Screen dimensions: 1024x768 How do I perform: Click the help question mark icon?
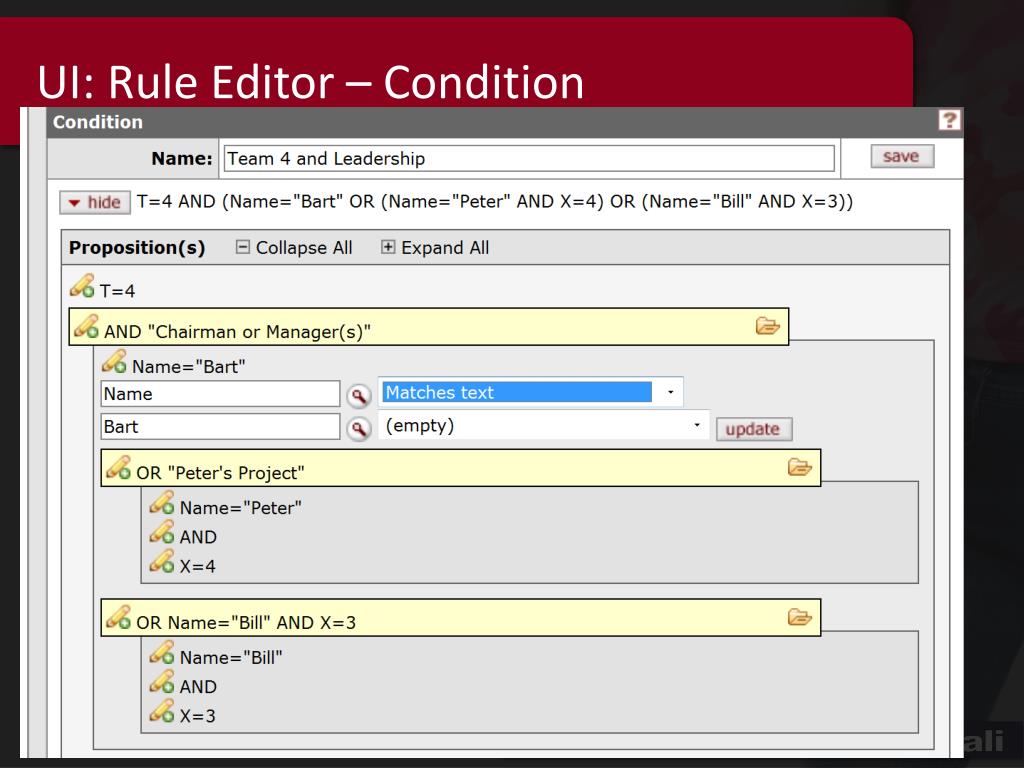[x=950, y=122]
